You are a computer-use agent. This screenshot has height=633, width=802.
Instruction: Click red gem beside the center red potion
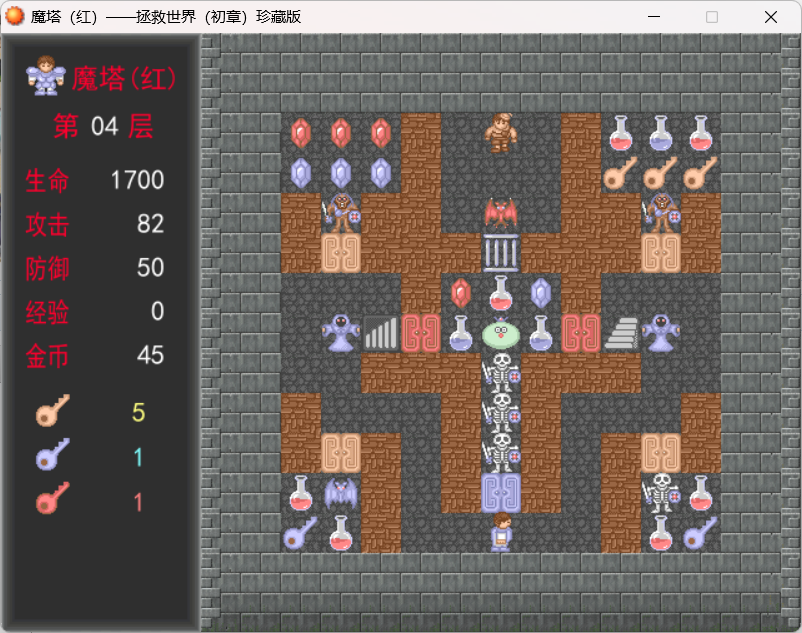tap(461, 293)
